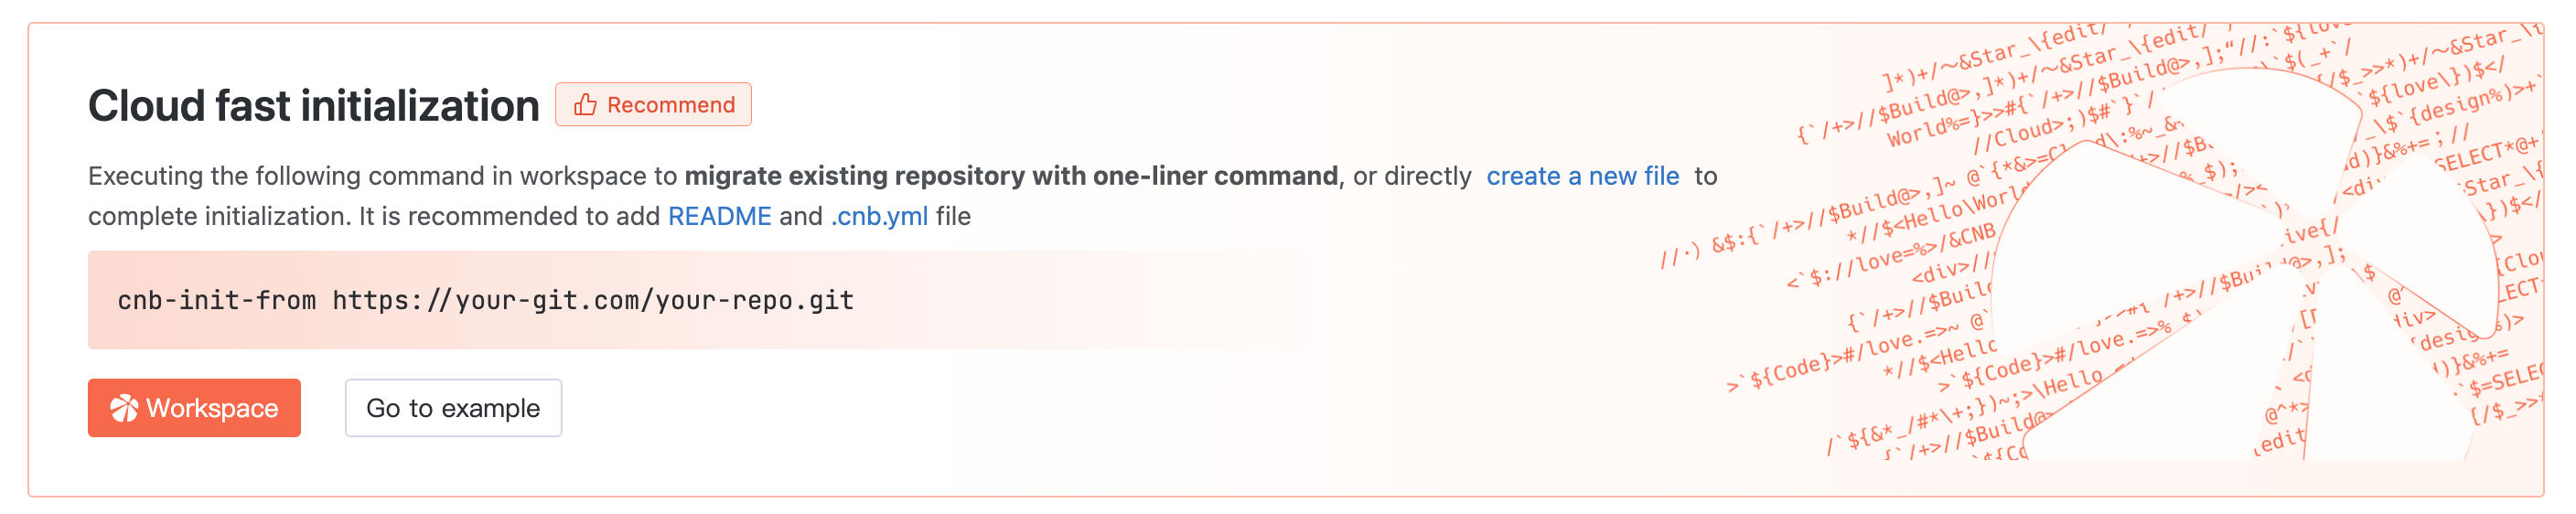Screen dimensions: 2576x514
Task: Click the thumbs-up icon in Recommend badge
Action: point(585,105)
